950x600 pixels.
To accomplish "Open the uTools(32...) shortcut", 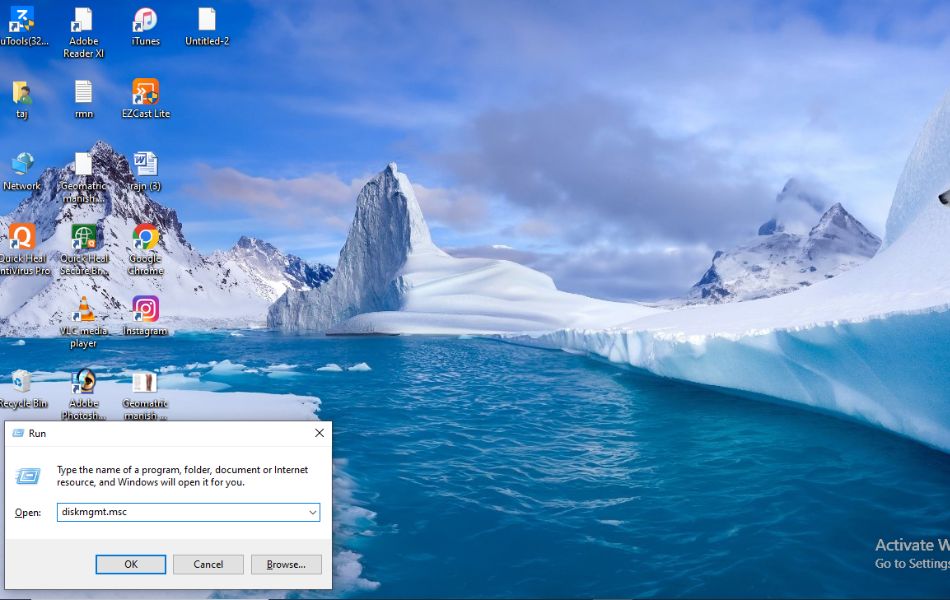I will [22, 18].
